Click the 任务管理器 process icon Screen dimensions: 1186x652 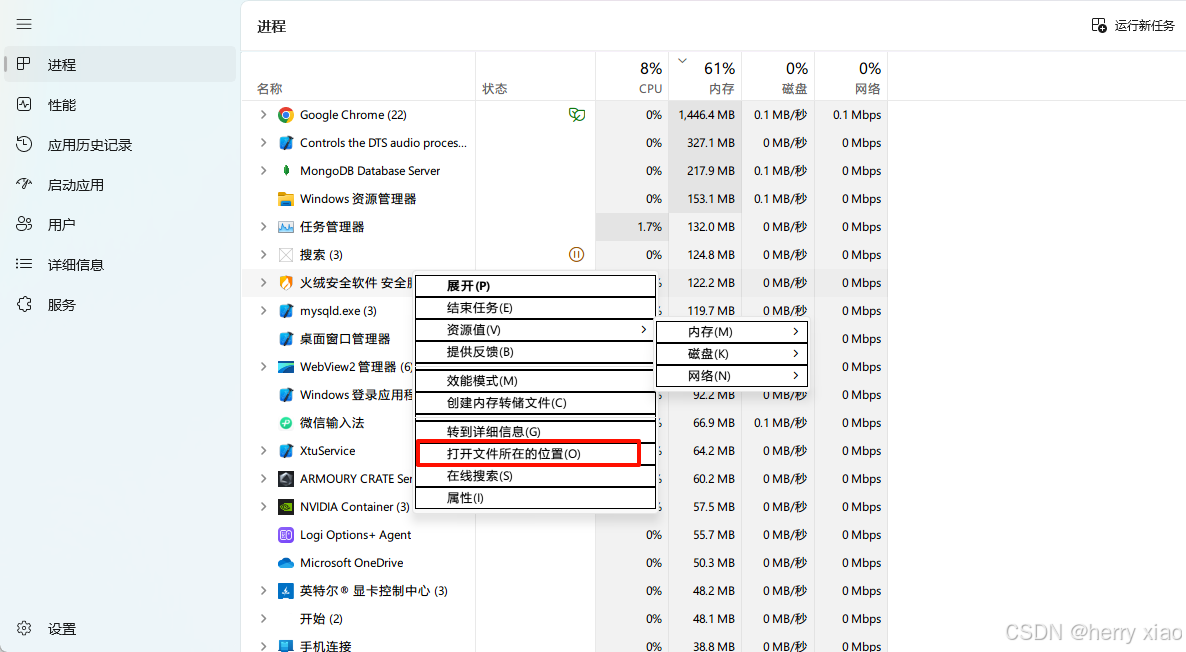click(x=286, y=227)
